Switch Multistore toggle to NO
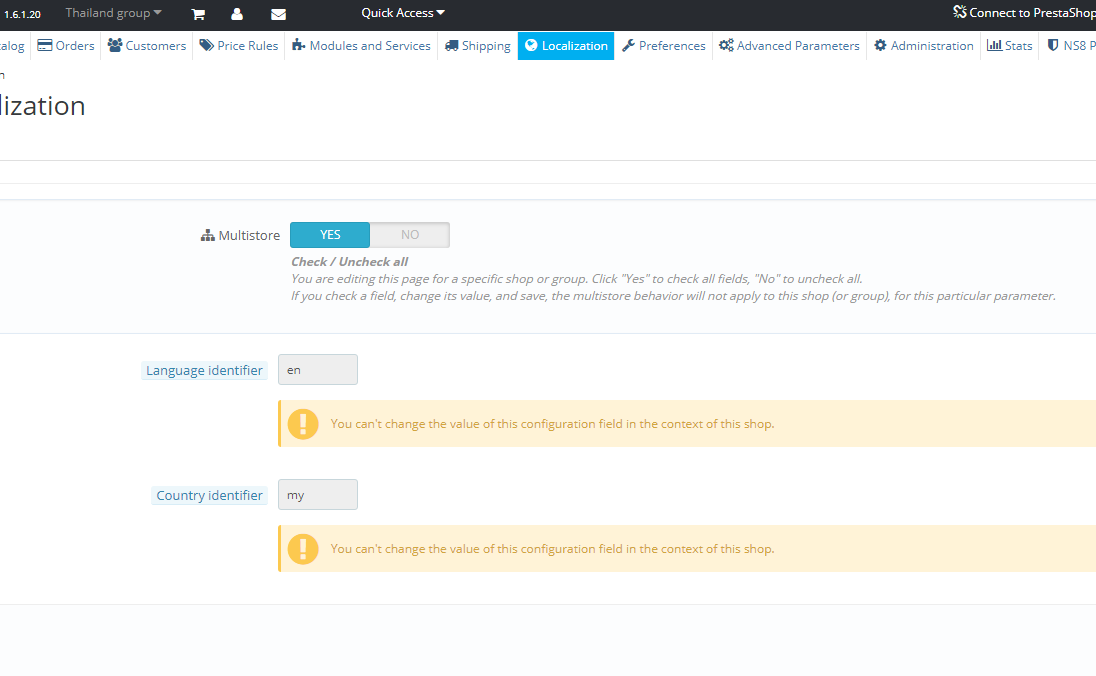The height and width of the screenshot is (676, 1096). click(410, 235)
